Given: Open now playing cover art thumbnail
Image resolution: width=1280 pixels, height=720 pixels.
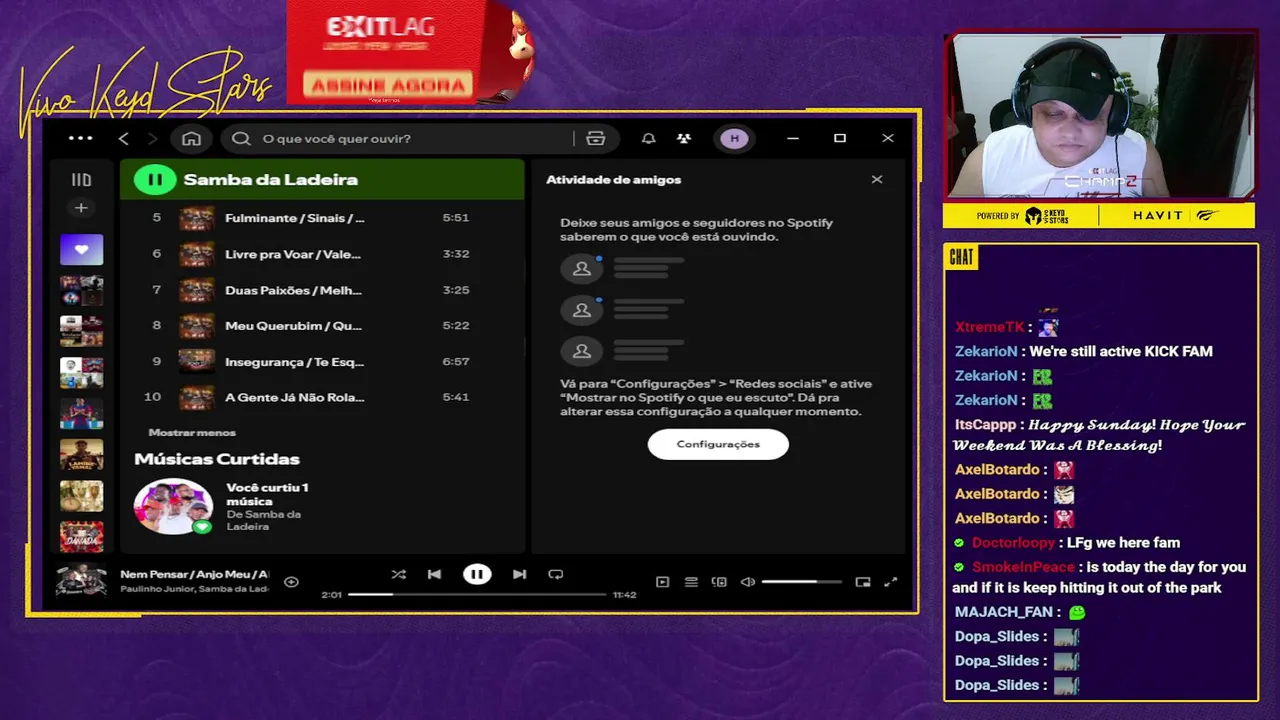Looking at the screenshot, I should click(x=81, y=581).
